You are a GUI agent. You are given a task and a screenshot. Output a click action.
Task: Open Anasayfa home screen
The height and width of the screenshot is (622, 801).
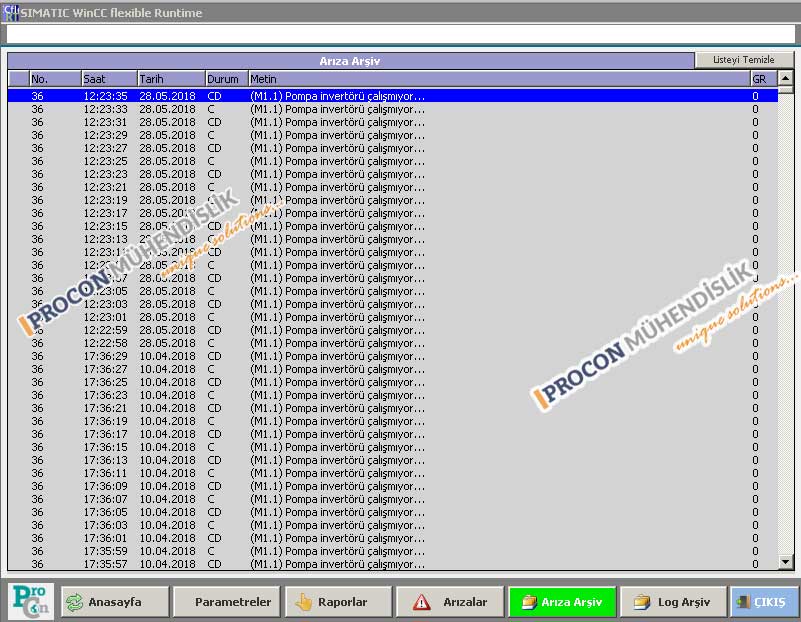pyautogui.click(x=115, y=602)
